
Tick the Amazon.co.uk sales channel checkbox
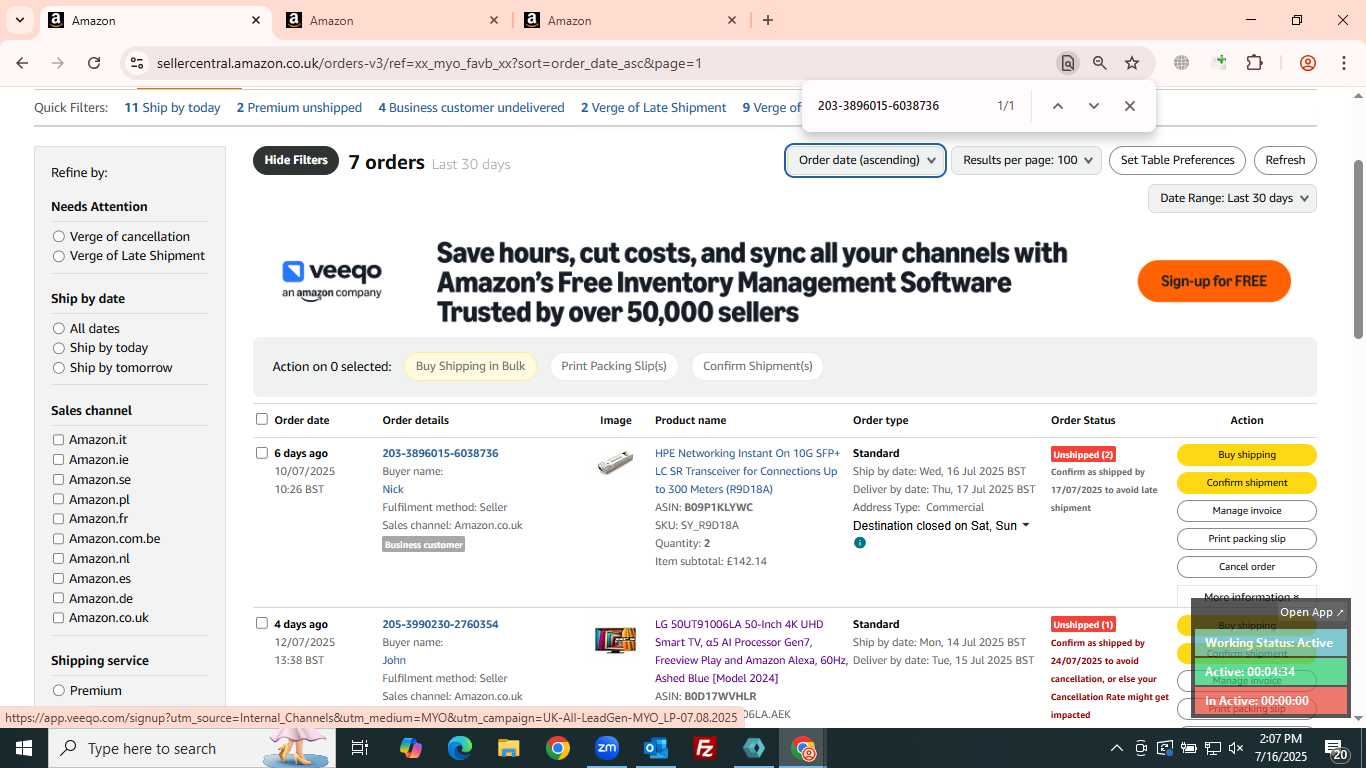click(59, 618)
